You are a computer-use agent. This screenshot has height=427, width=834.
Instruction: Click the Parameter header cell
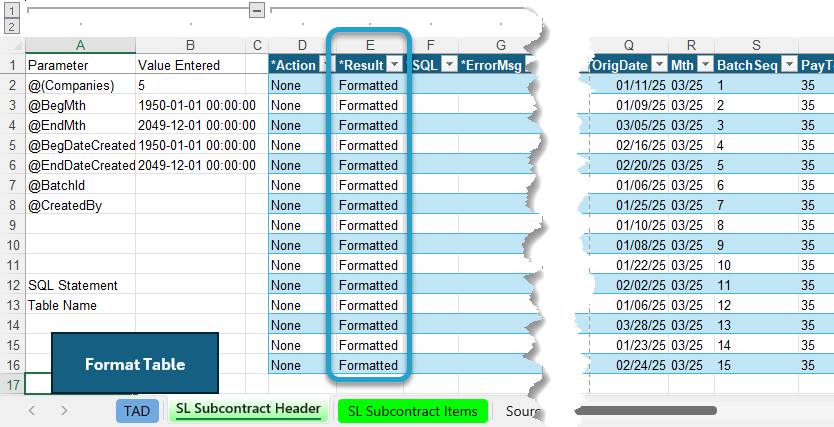pyautogui.click(x=80, y=65)
